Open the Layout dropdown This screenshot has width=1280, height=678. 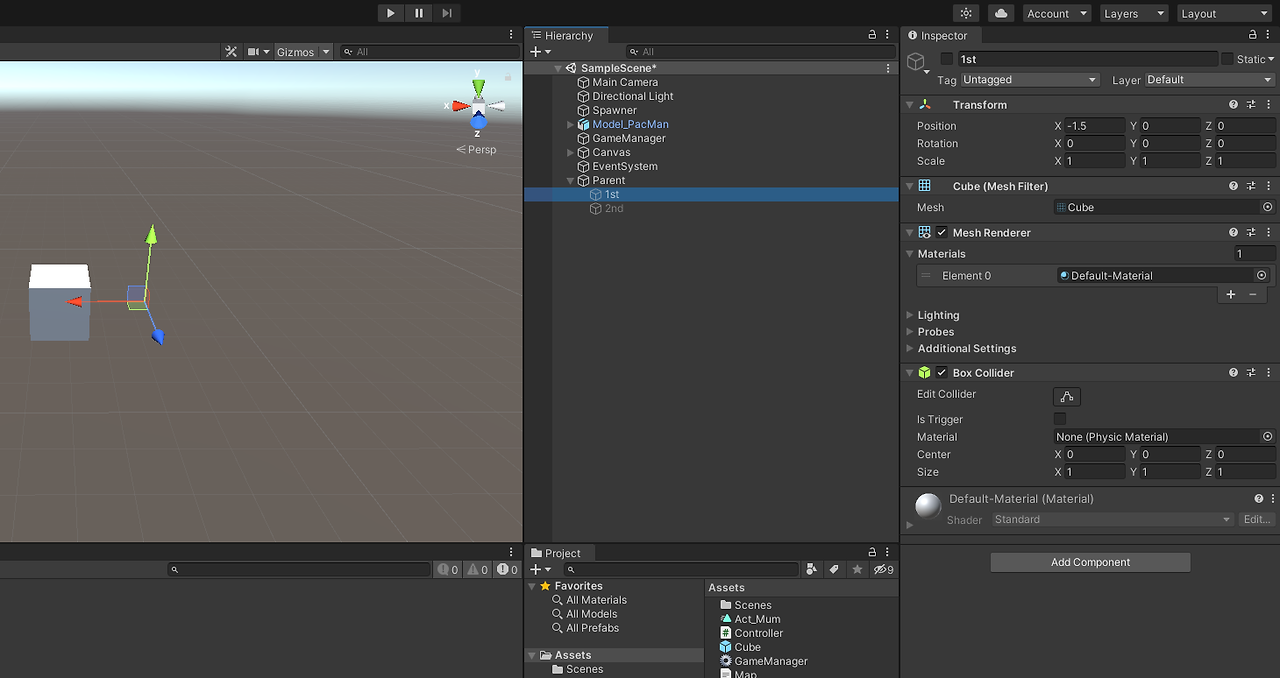pos(1224,13)
